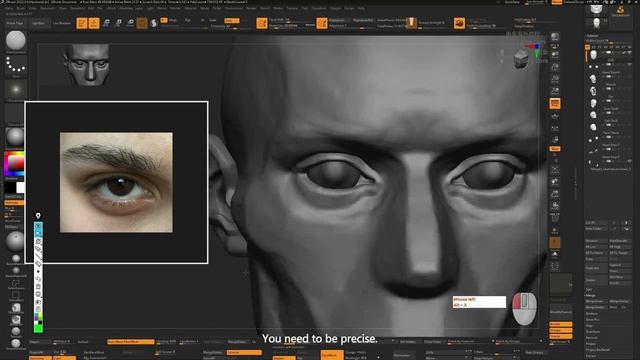Open the stroke type dots thumbnail
This screenshot has width=640, height=360.
click(16, 65)
